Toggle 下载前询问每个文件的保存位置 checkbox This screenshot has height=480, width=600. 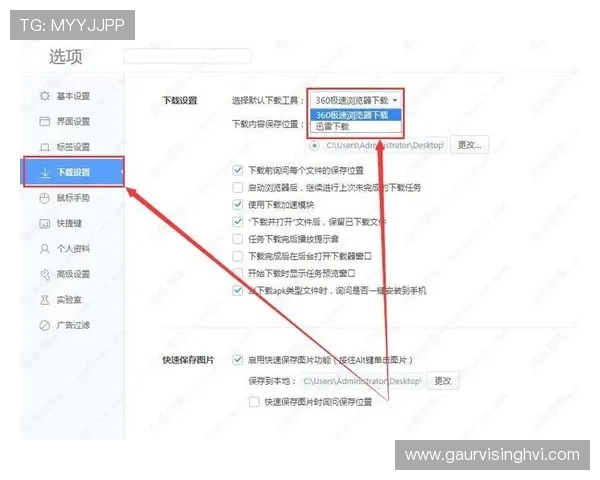point(238,170)
